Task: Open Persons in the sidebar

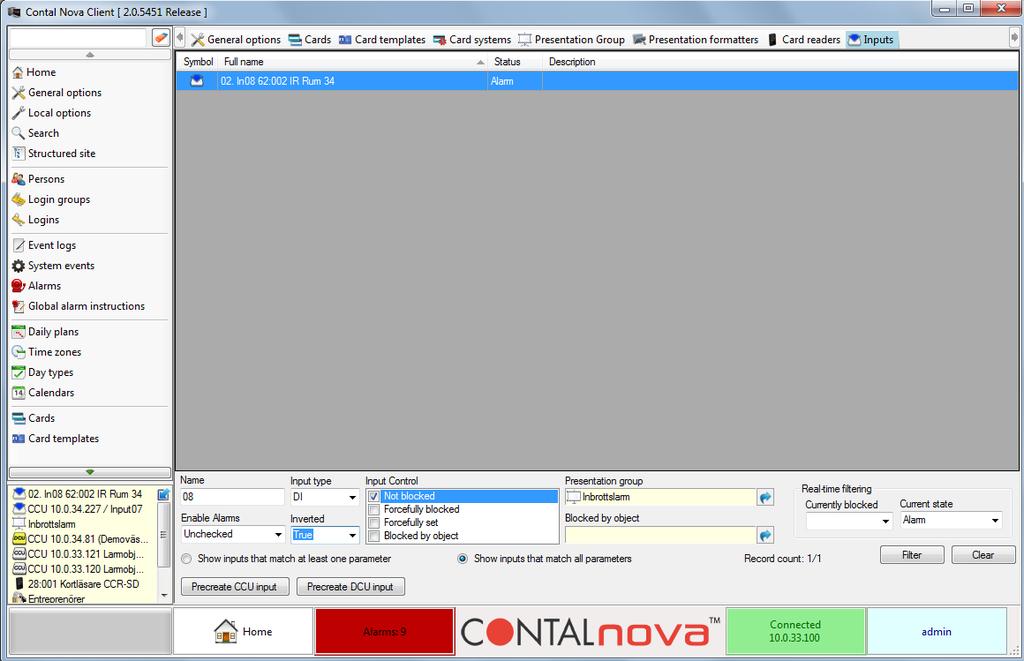Action: pyautogui.click(x=39, y=178)
